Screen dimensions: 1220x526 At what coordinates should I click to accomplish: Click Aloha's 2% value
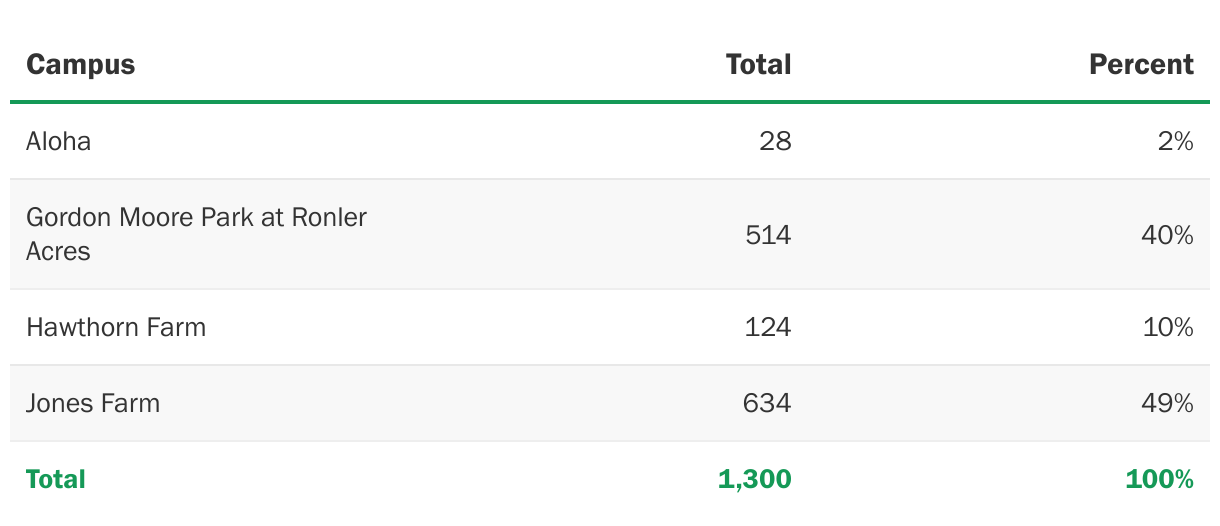[x=1176, y=141]
